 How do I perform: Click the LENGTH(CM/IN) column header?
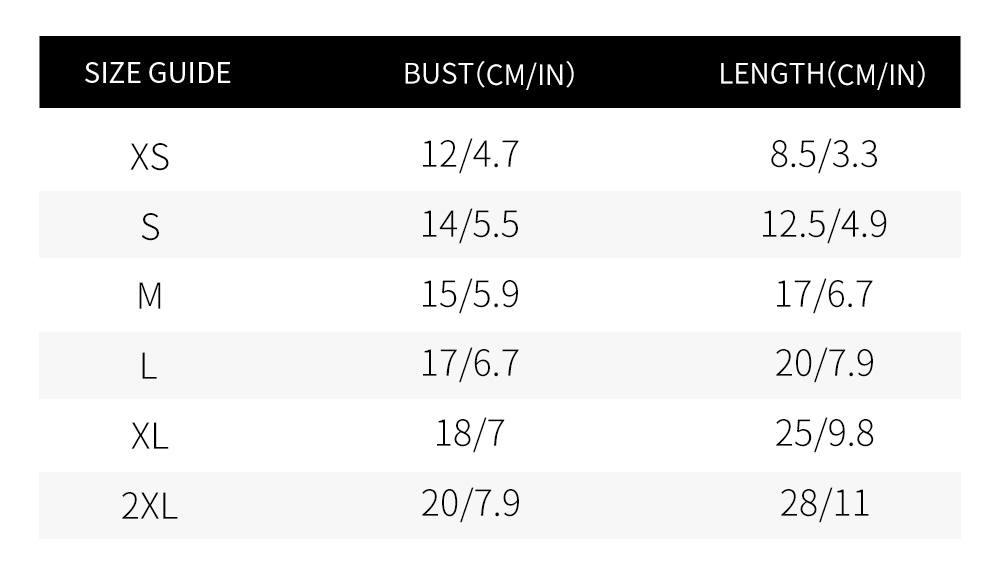pos(822,75)
